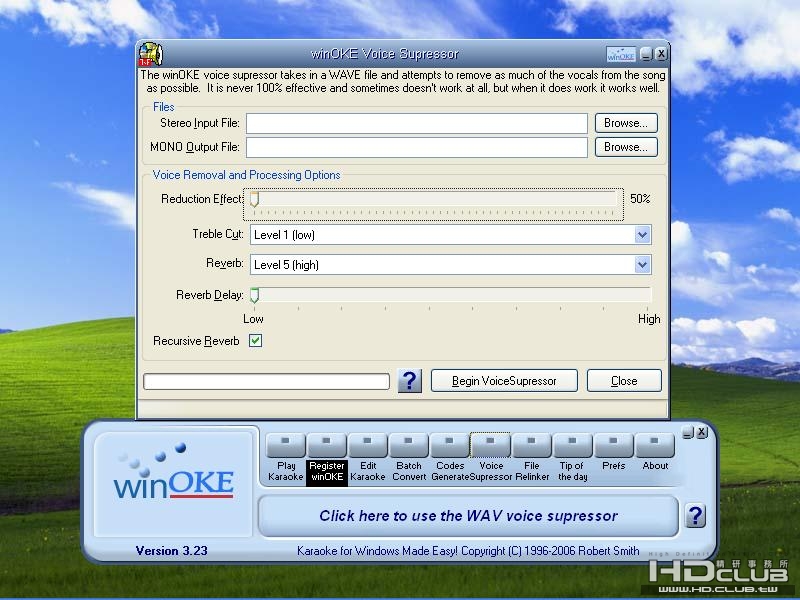The height and width of the screenshot is (600, 800).
Task: Close the winOKE main launcher panel
Action: [x=702, y=432]
